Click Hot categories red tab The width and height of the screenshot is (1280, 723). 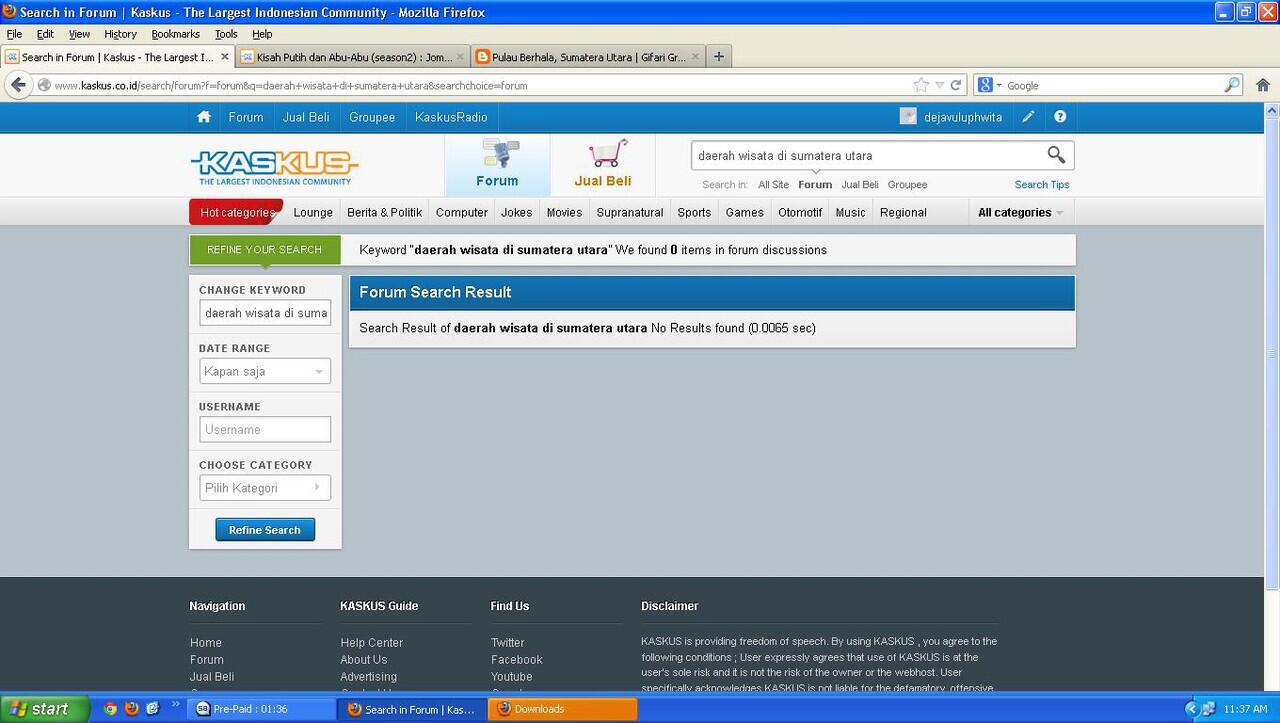pyautogui.click(x=236, y=212)
